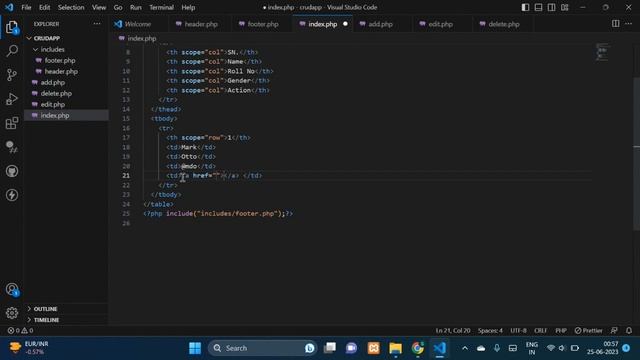
Task: Click the VS Code logo in title bar
Action: point(9,7)
